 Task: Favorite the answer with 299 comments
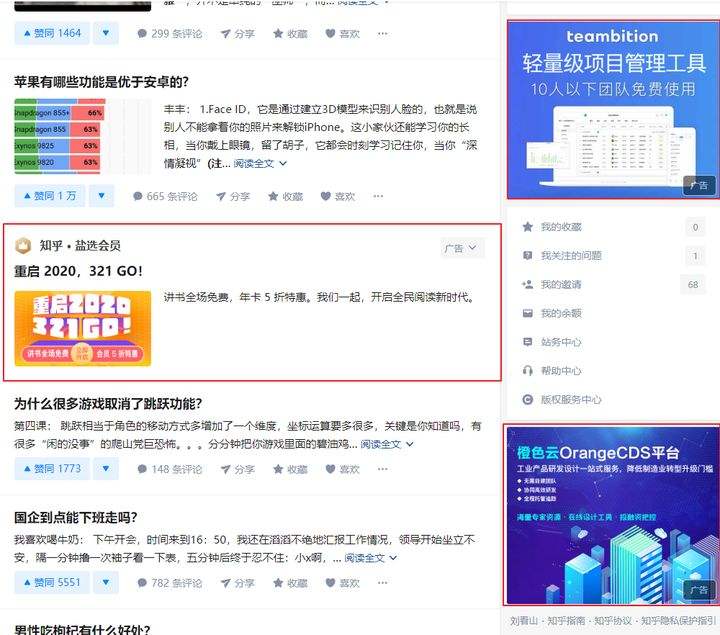coord(290,34)
